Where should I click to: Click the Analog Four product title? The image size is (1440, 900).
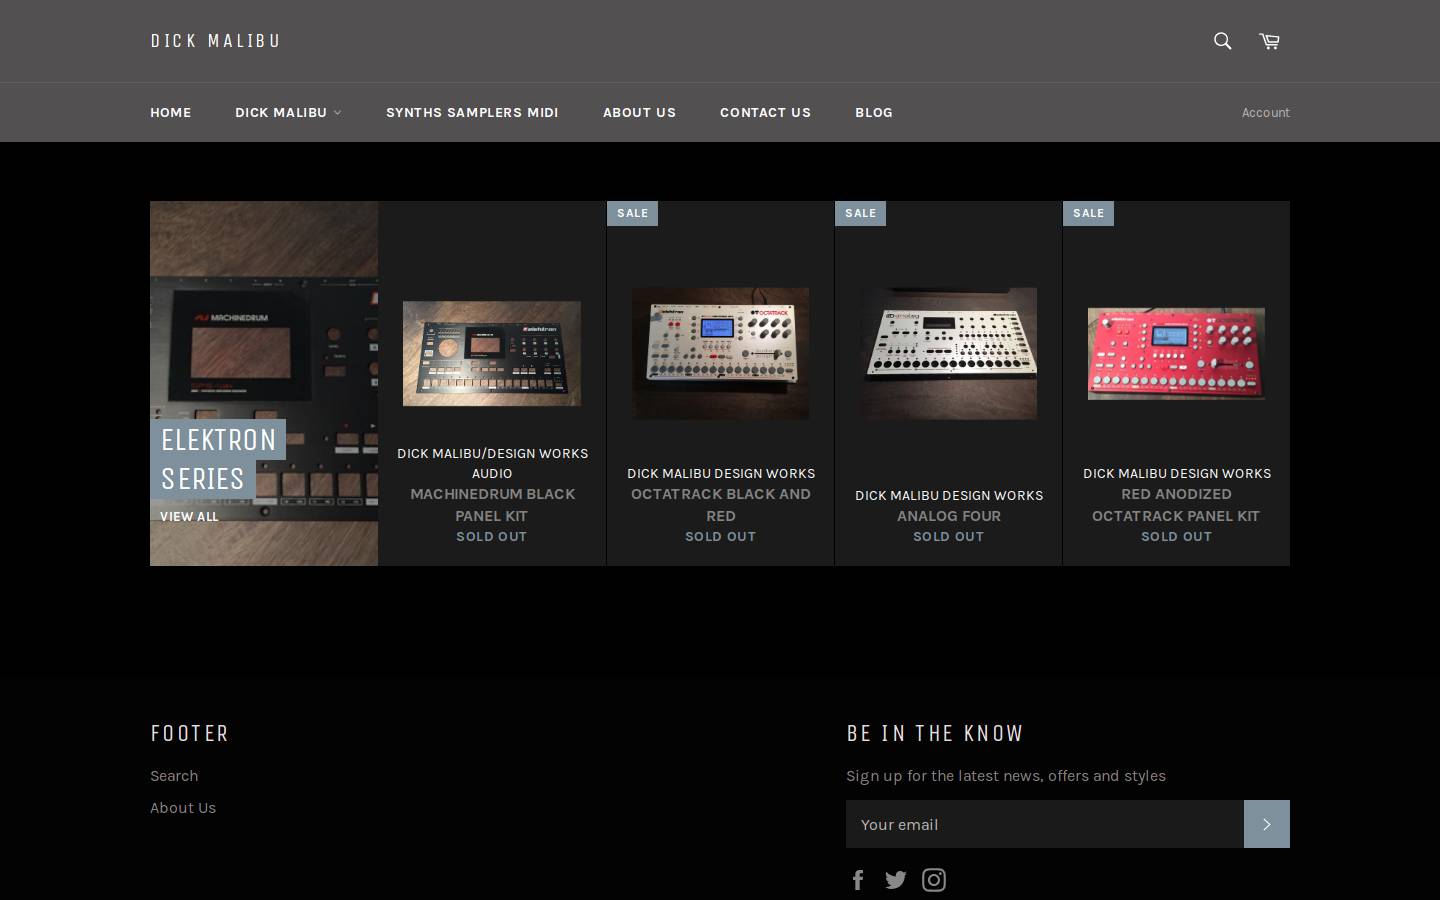[948, 516]
